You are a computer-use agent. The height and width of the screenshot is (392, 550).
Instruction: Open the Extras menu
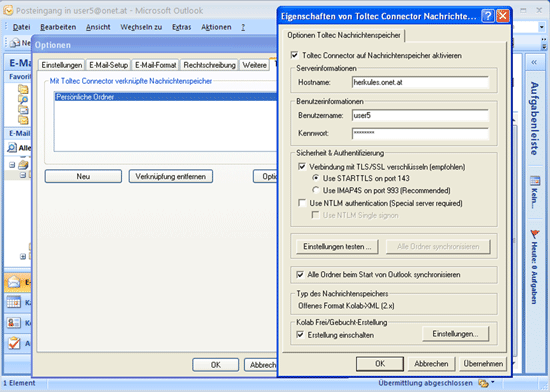[181, 27]
